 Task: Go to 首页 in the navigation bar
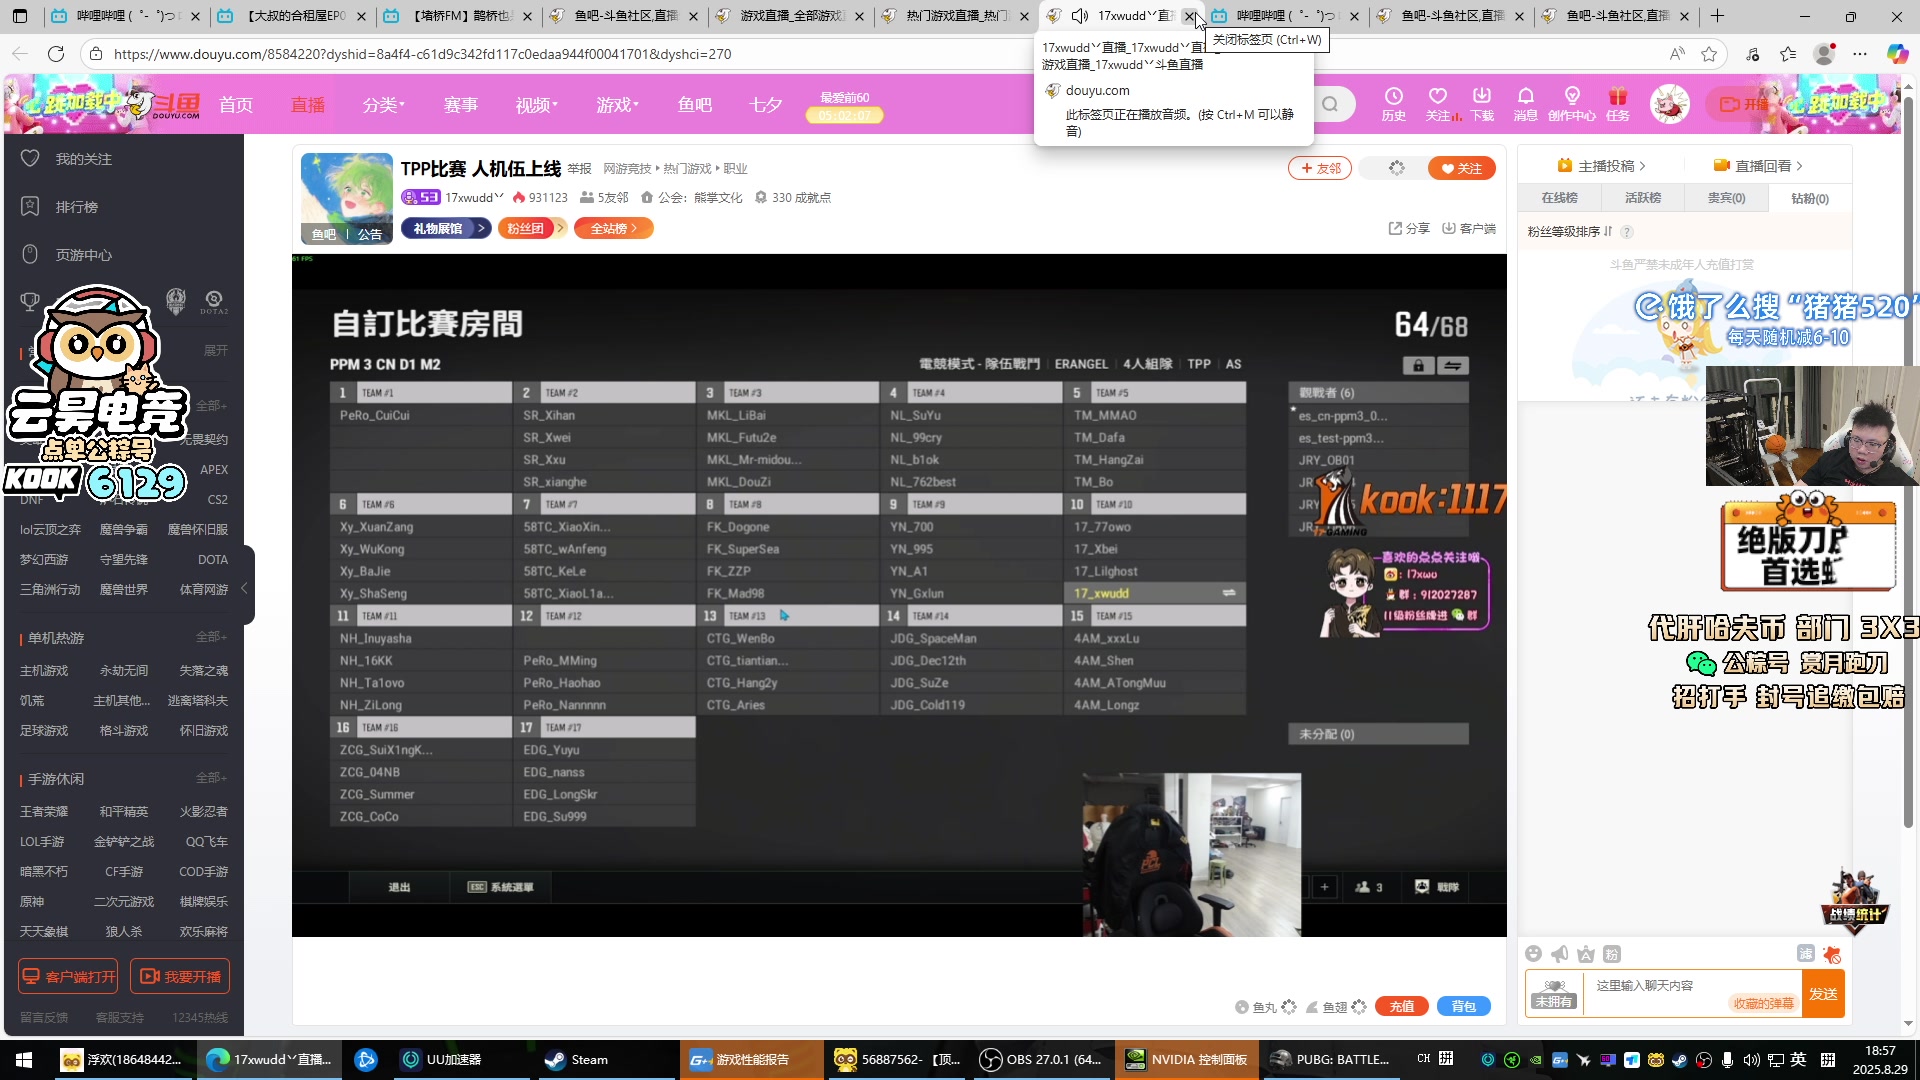(236, 105)
